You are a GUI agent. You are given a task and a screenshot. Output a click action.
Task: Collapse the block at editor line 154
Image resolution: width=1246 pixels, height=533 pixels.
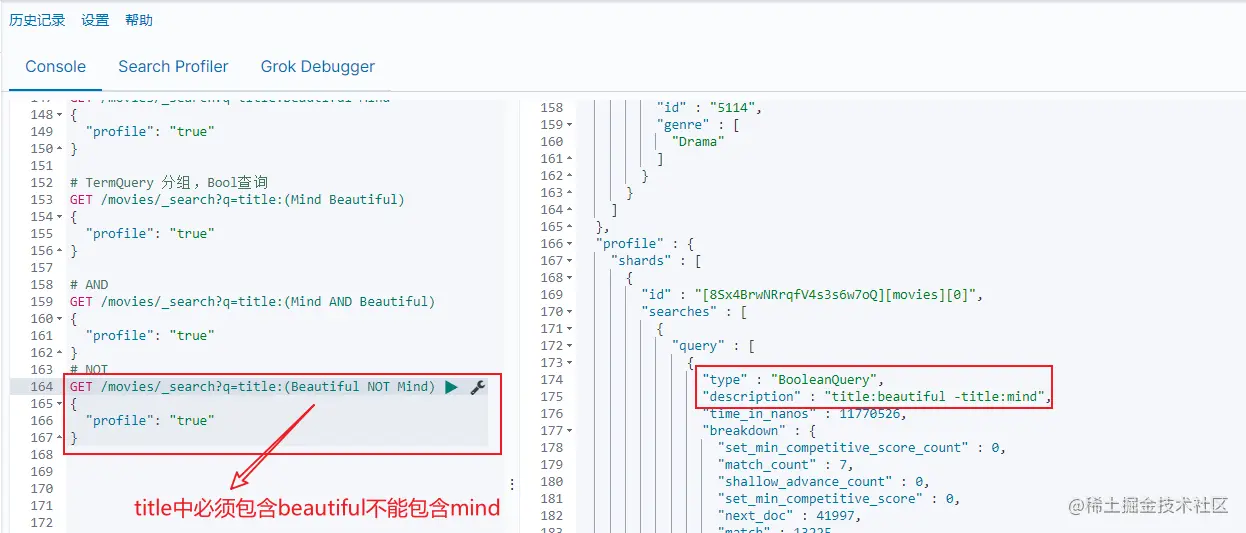point(60,217)
